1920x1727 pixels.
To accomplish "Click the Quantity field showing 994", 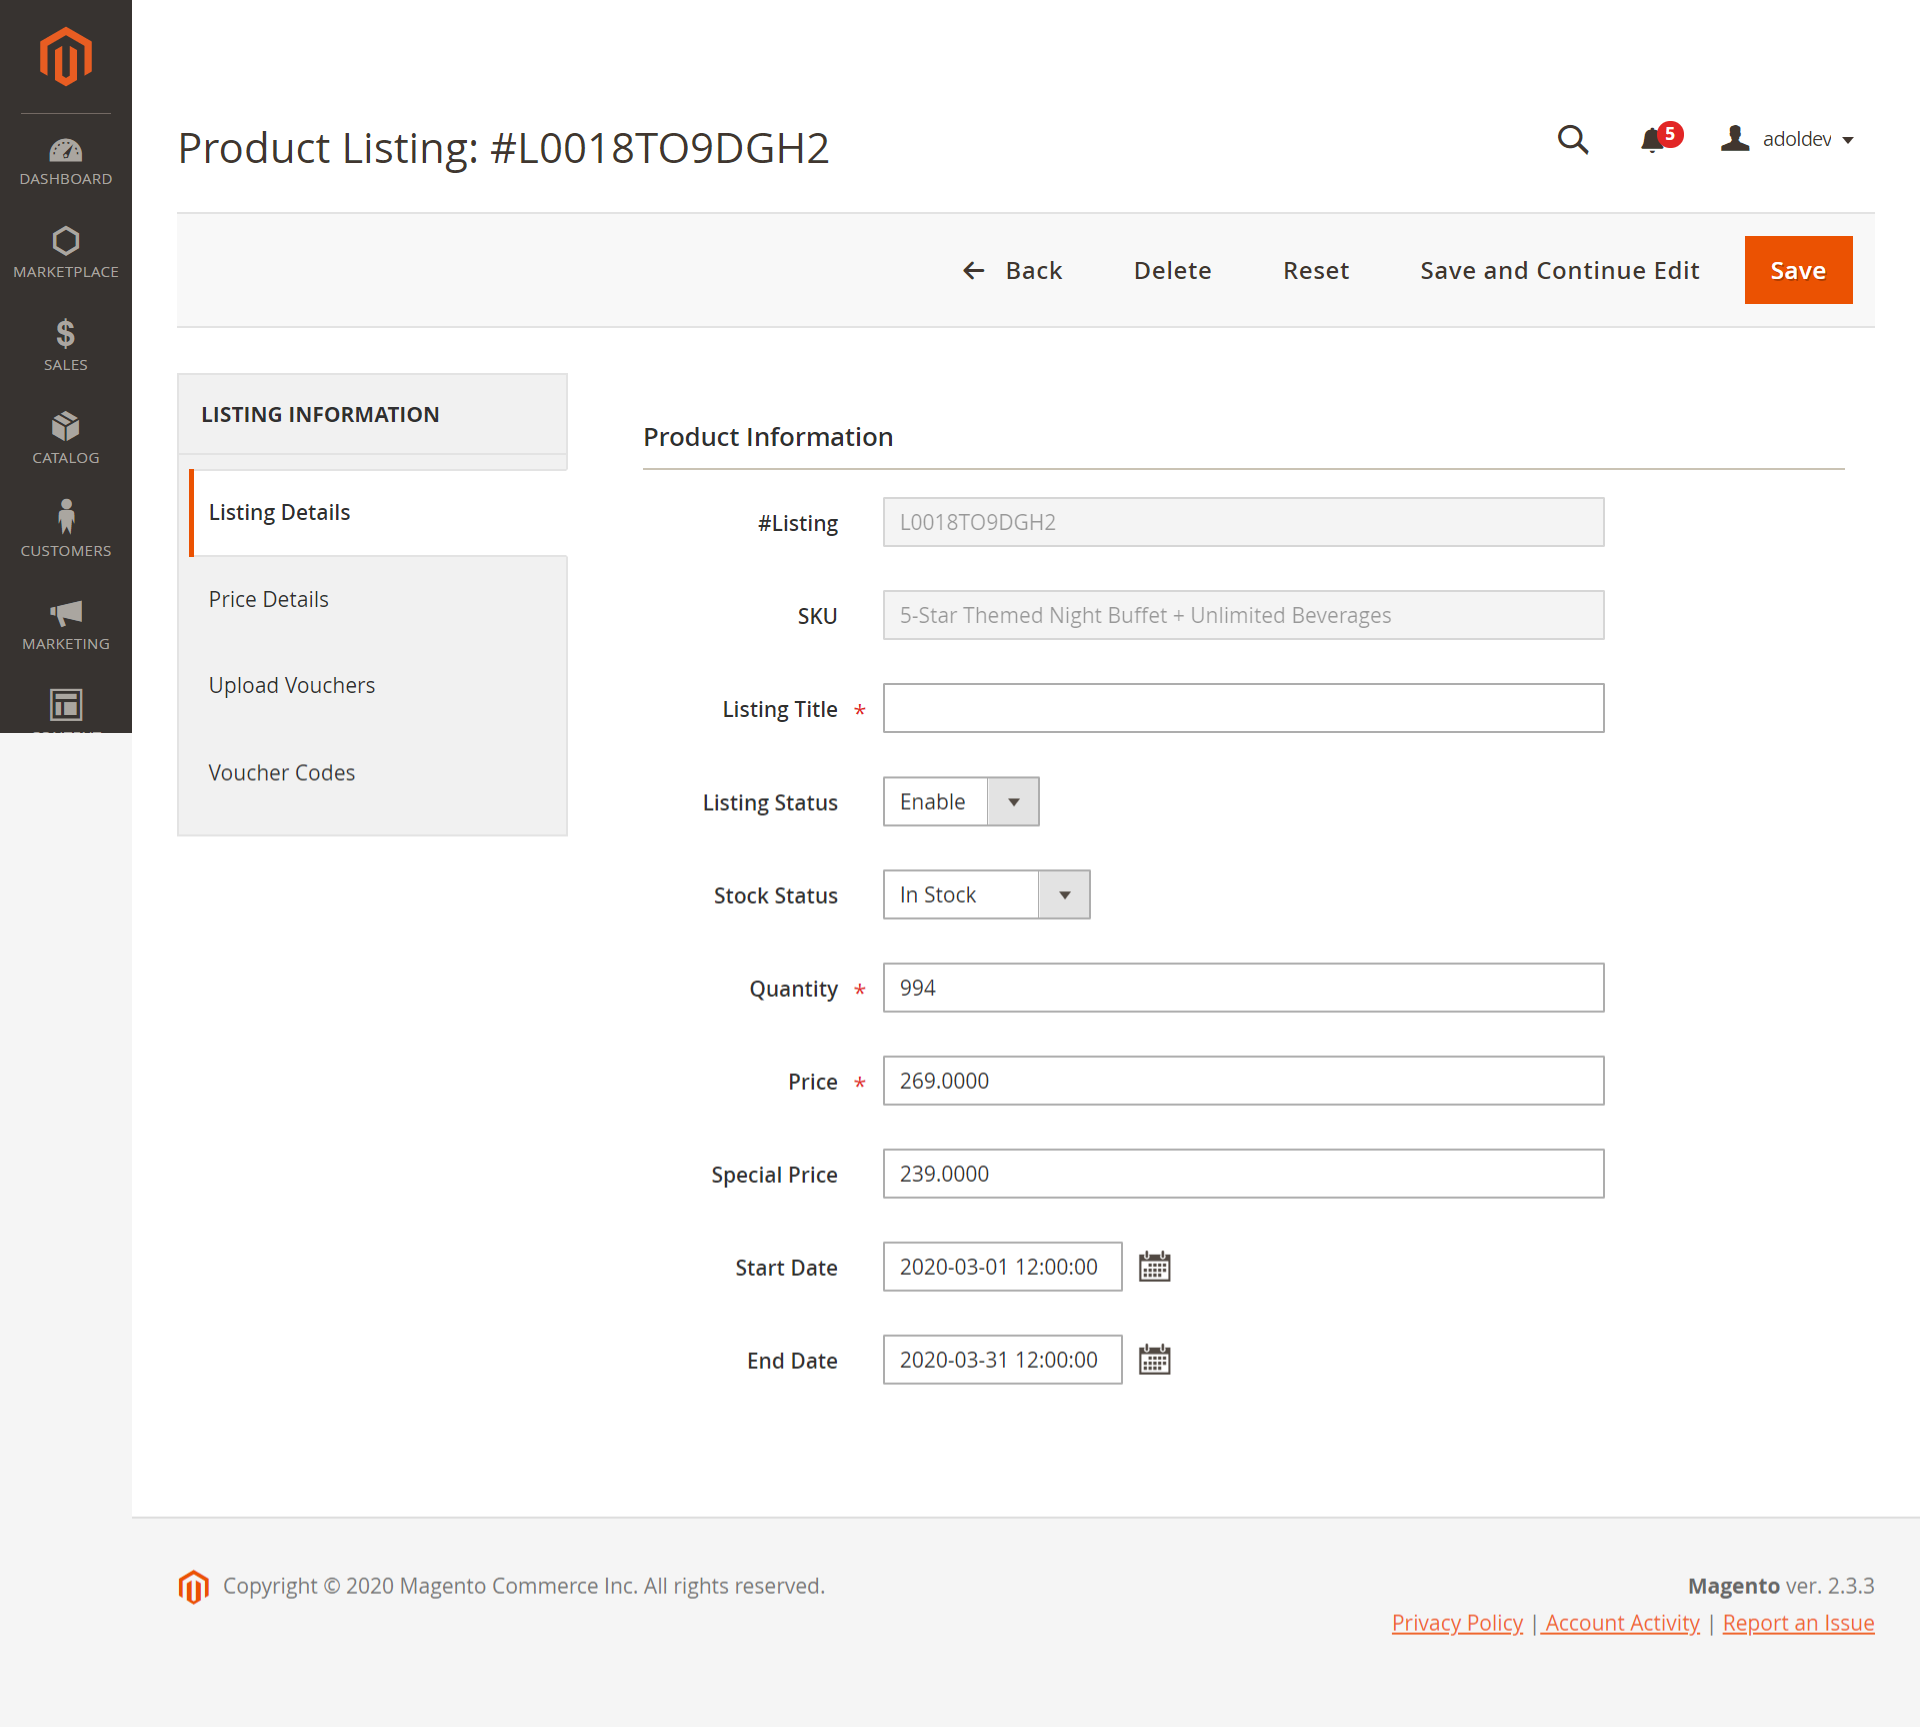I will click(1243, 988).
